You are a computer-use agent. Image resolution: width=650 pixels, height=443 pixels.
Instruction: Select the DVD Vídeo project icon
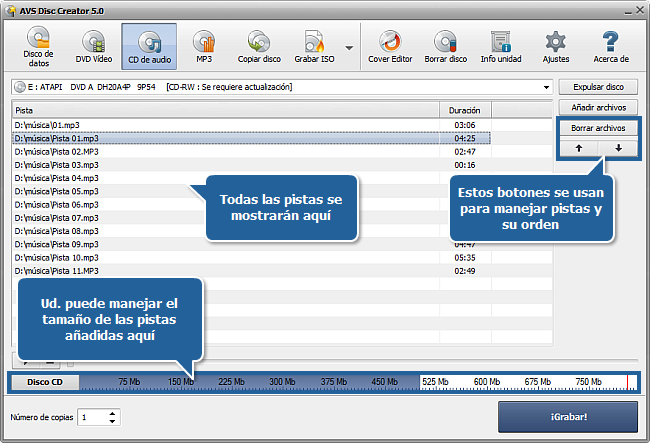[x=94, y=46]
